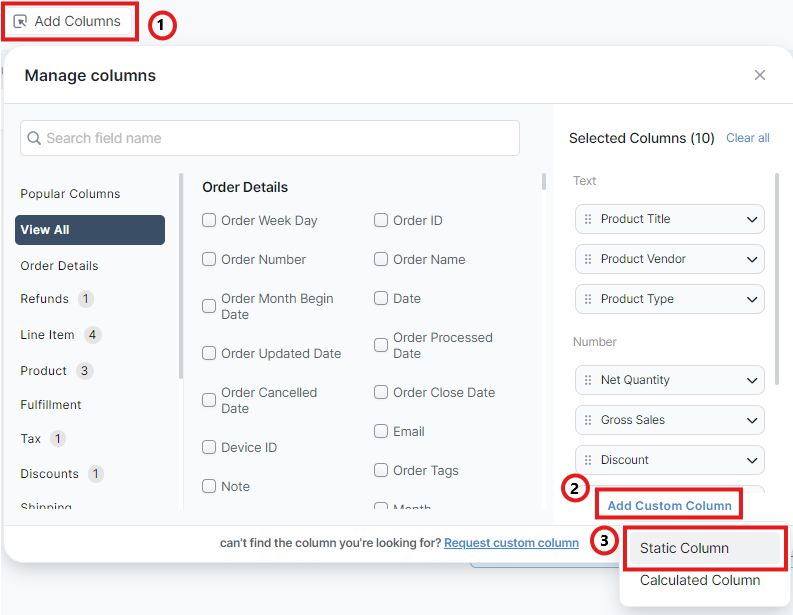The image size is (793, 615).
Task: Grab the Product Type drag handle
Action: [588, 299]
